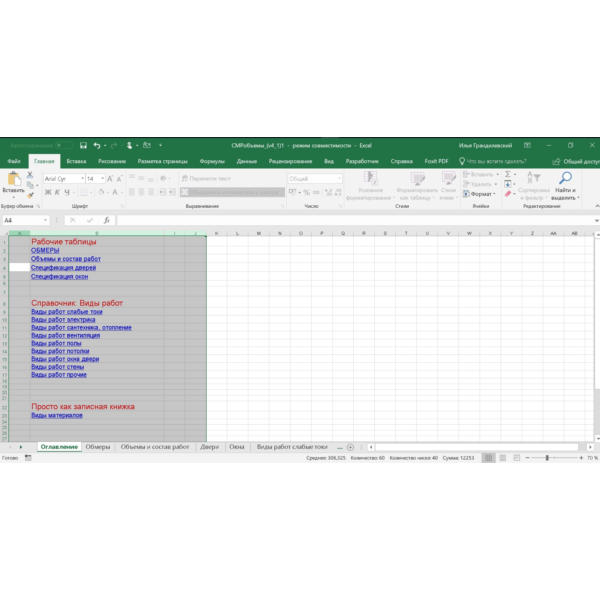
Task: Click the Paste clipboard icon
Action: pos(14,179)
